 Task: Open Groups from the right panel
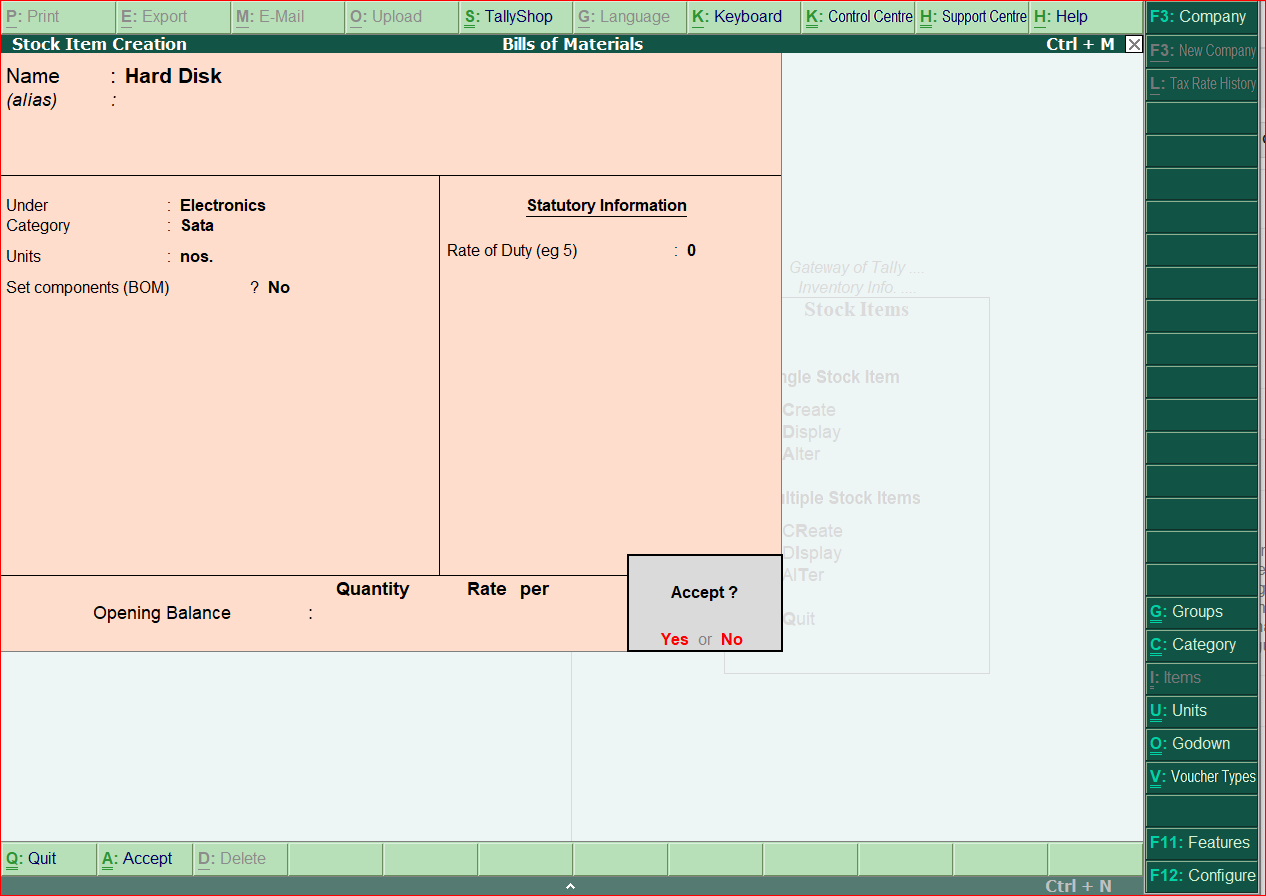pos(1202,611)
